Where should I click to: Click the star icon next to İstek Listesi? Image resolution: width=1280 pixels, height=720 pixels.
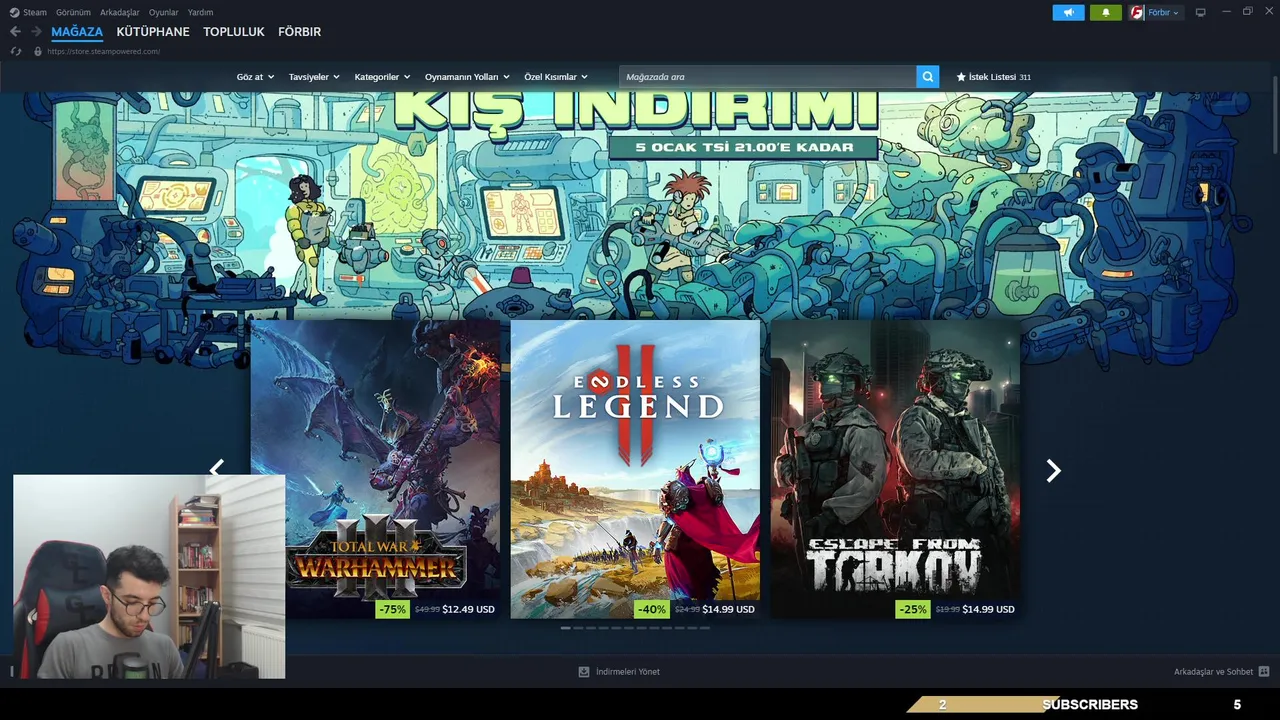961,77
